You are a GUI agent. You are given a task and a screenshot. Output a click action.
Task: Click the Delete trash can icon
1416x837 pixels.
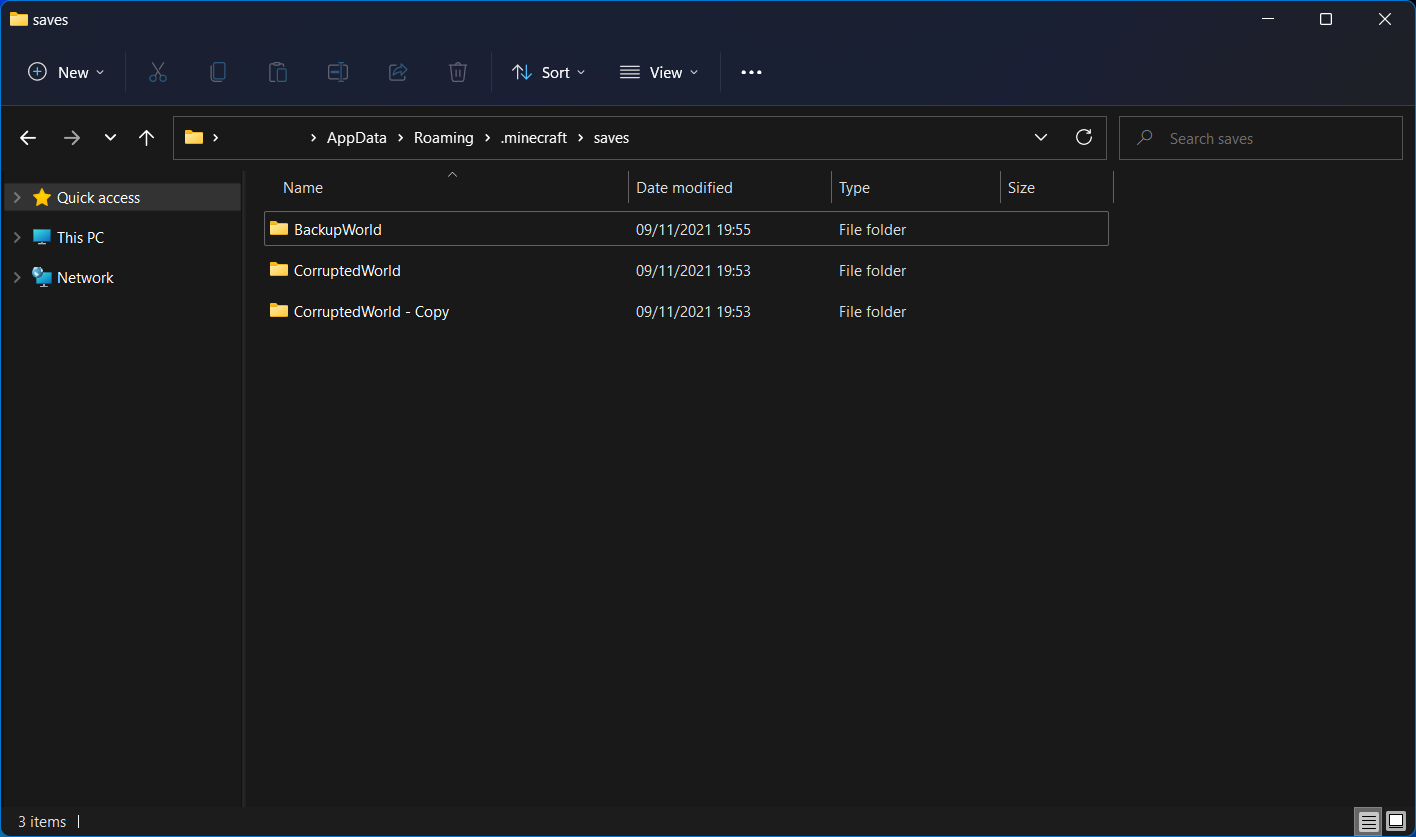pos(458,72)
